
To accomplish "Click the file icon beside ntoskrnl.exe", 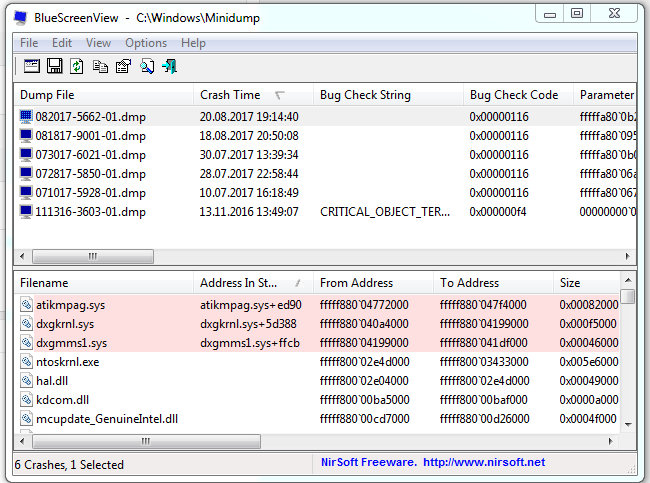I will [x=27, y=362].
